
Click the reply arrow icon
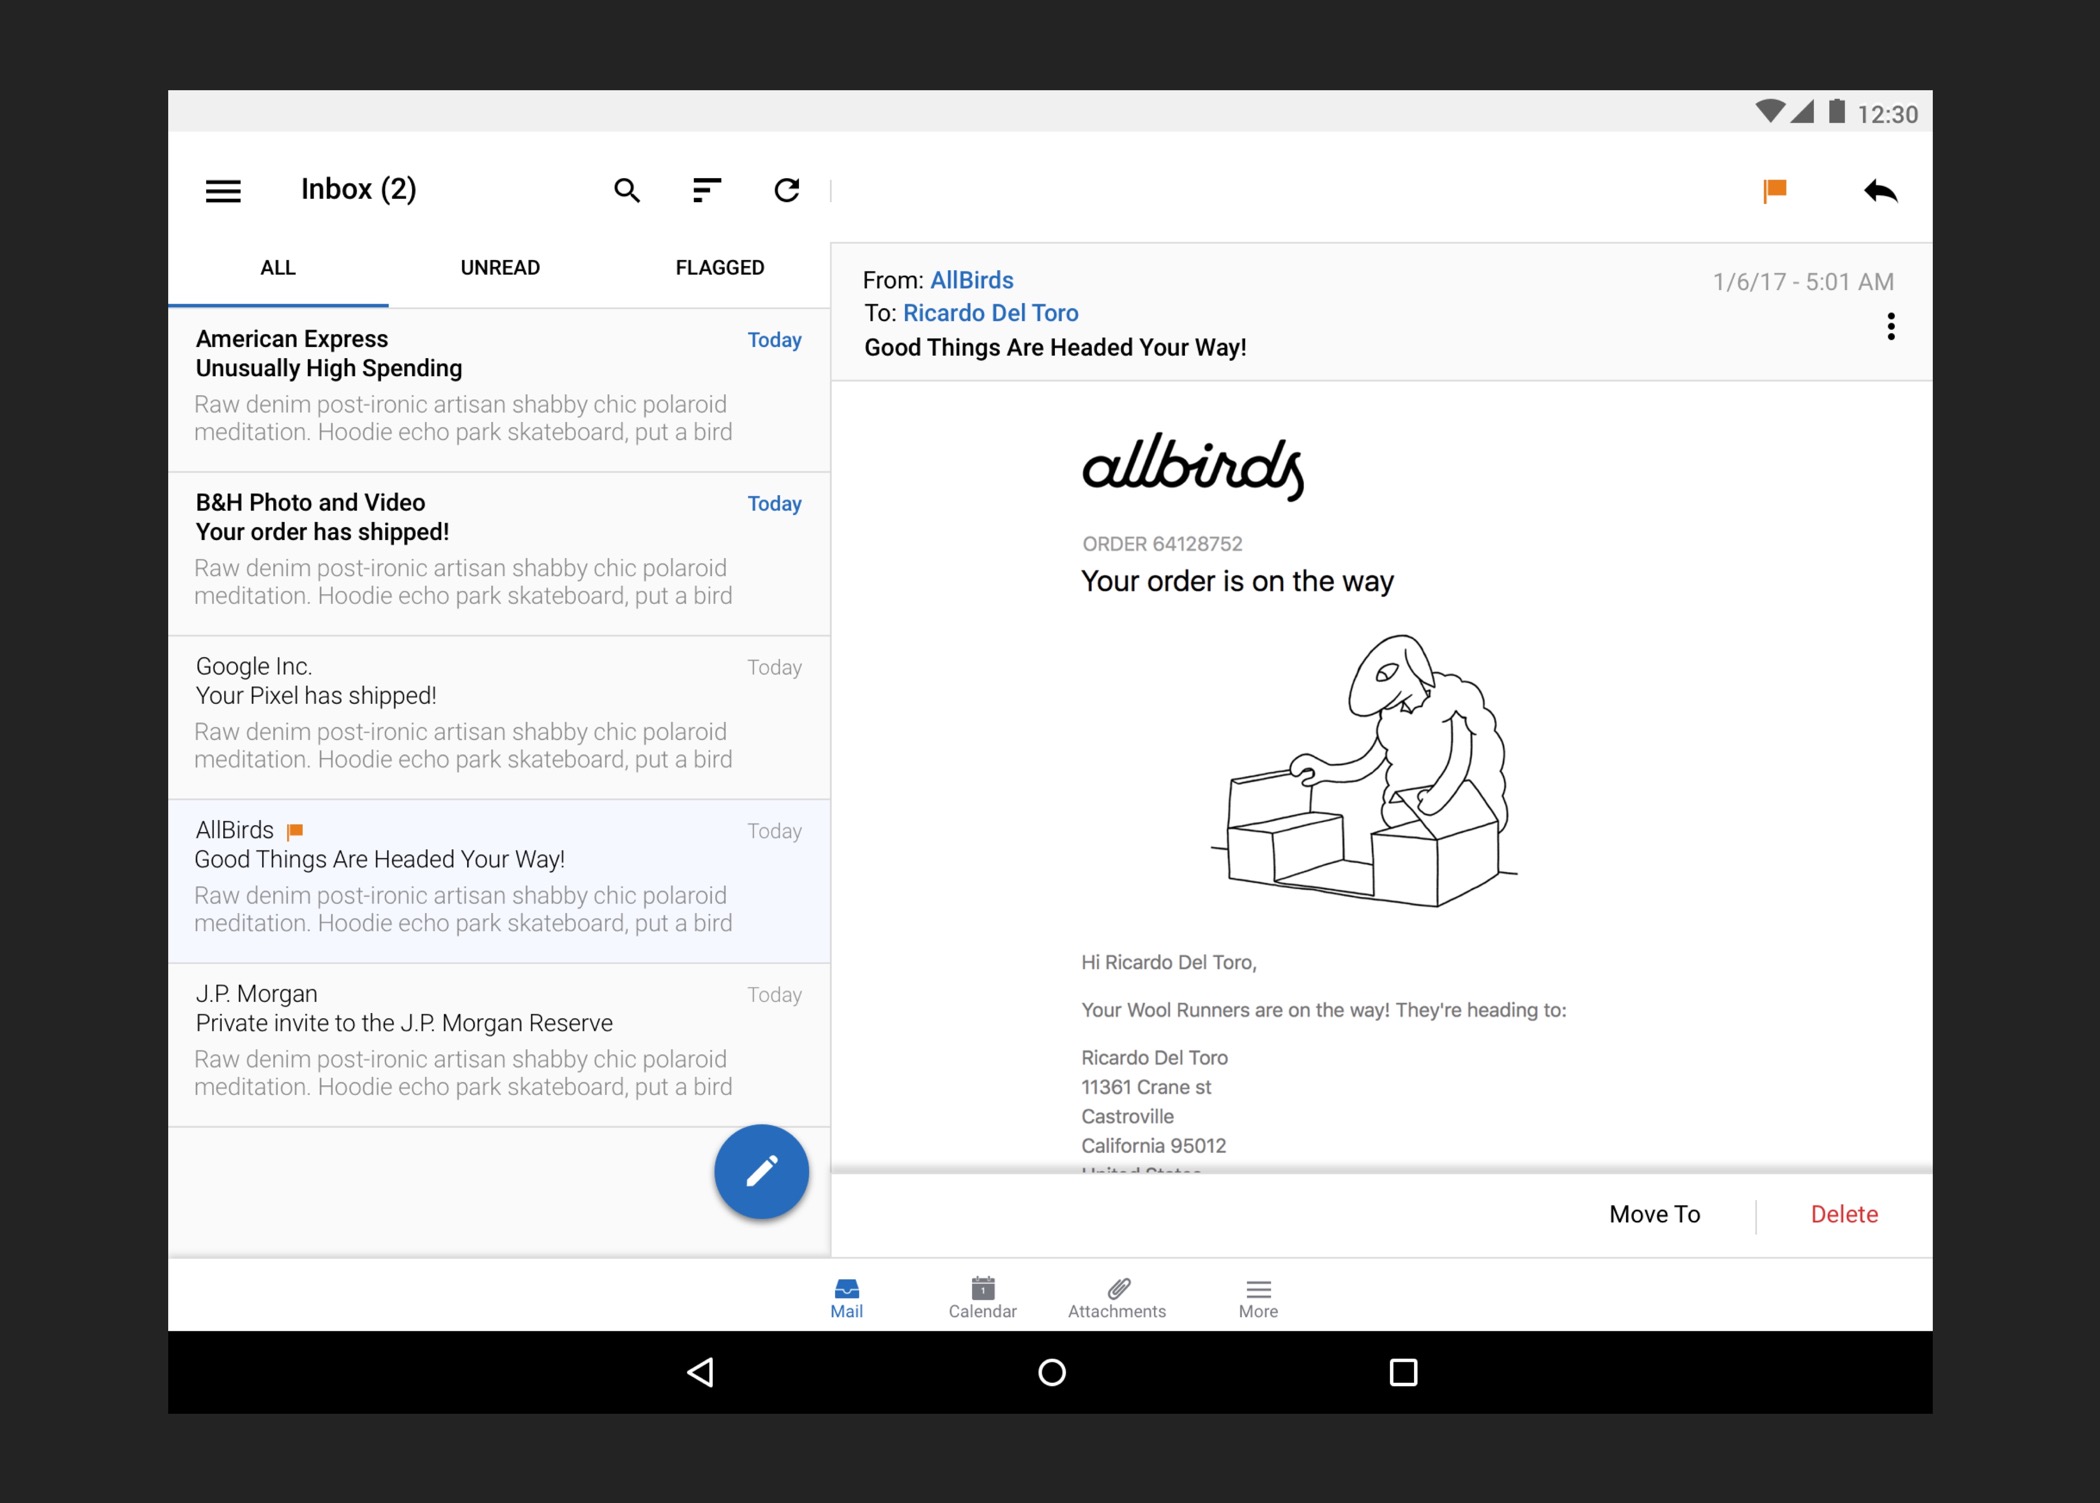(1880, 190)
